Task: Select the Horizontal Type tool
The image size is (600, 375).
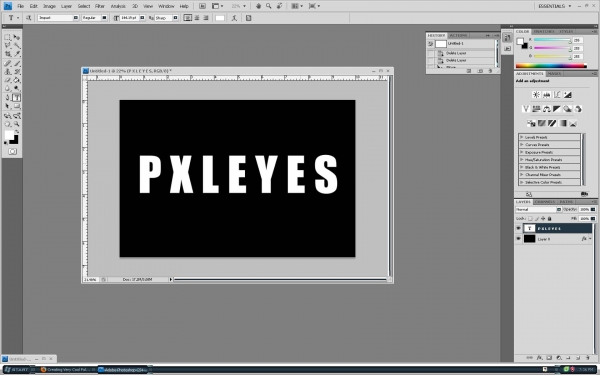Action: [x=16, y=98]
